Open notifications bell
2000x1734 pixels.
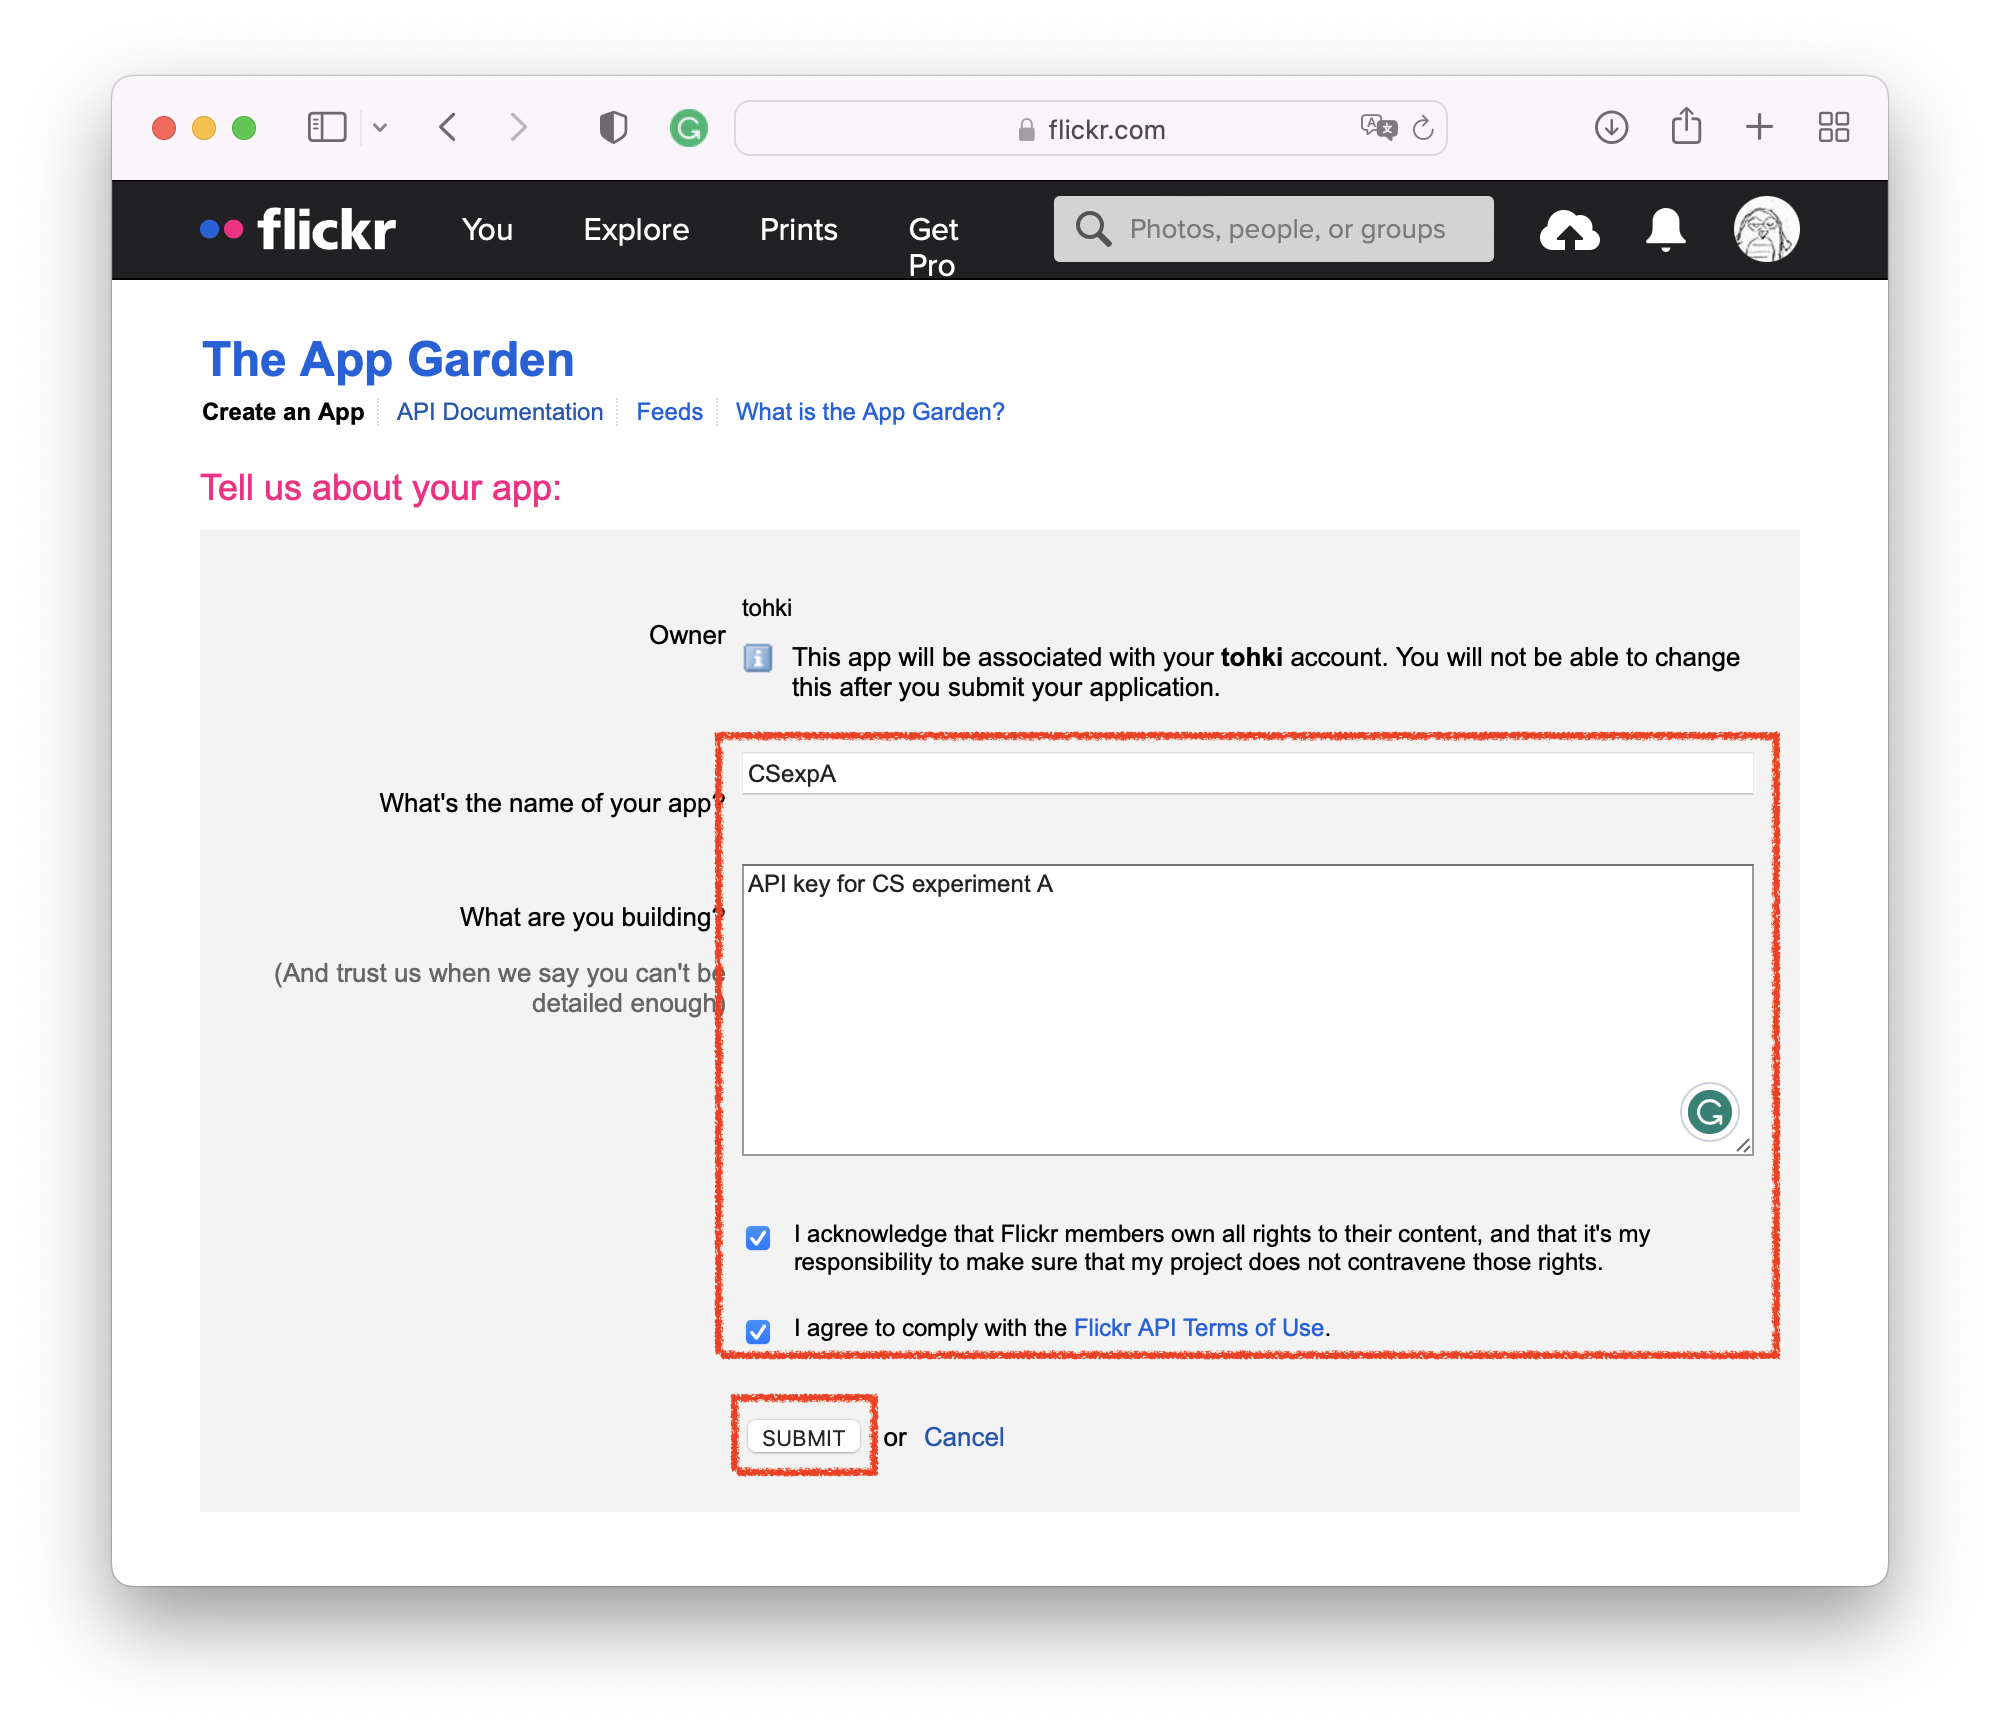tap(1665, 230)
